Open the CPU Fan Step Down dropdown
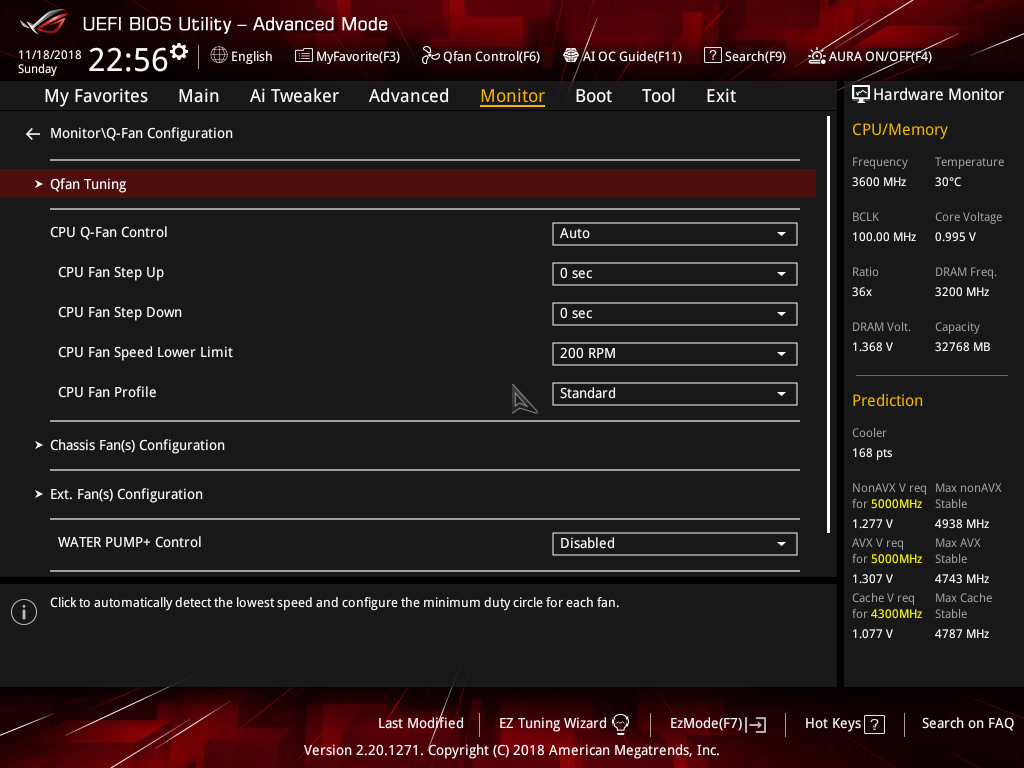The width and height of the screenshot is (1024, 768). click(x=675, y=313)
